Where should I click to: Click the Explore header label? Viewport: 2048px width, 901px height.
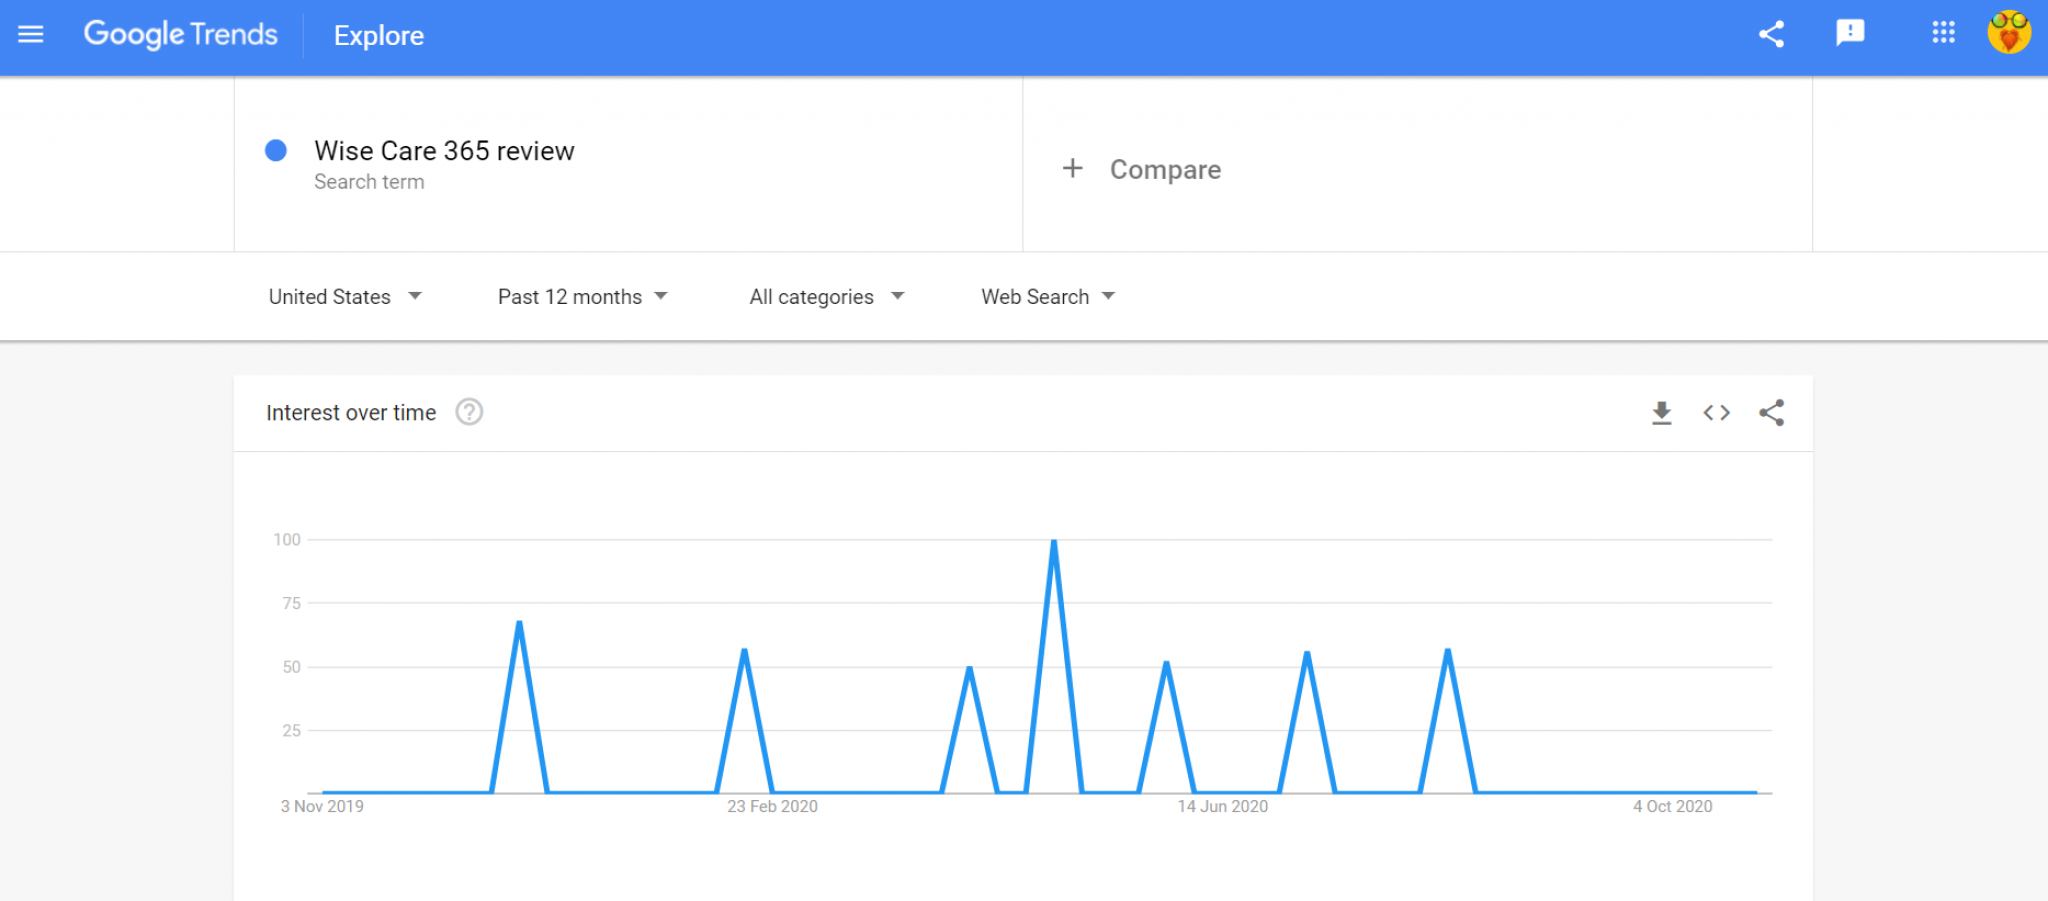pyautogui.click(x=379, y=36)
